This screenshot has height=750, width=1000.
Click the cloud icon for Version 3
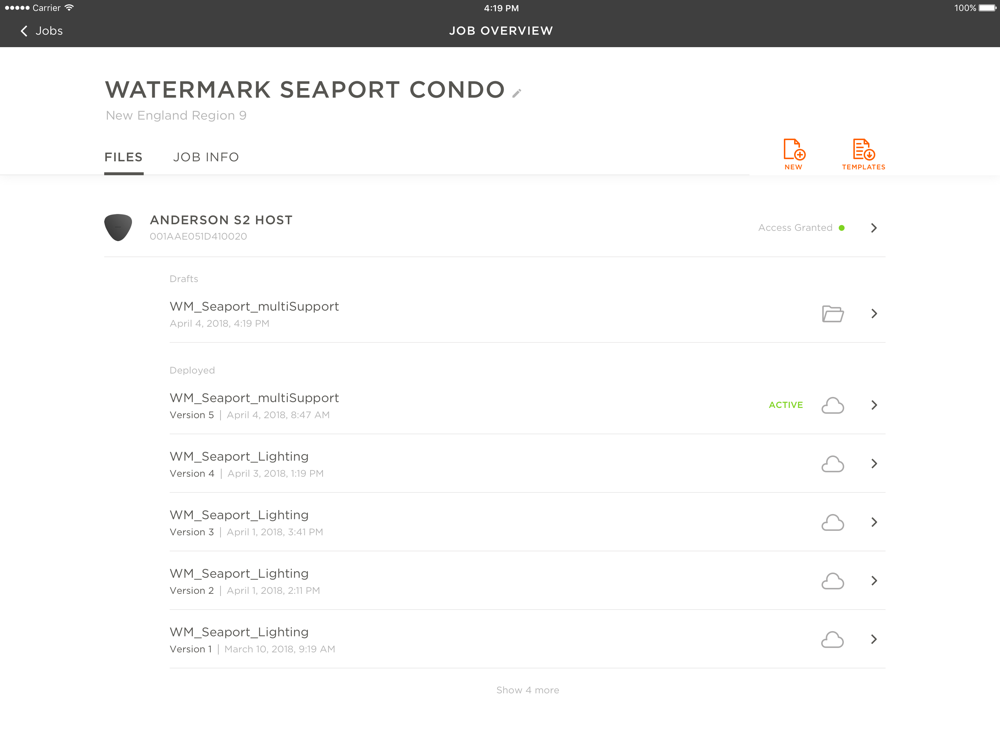[832, 522]
